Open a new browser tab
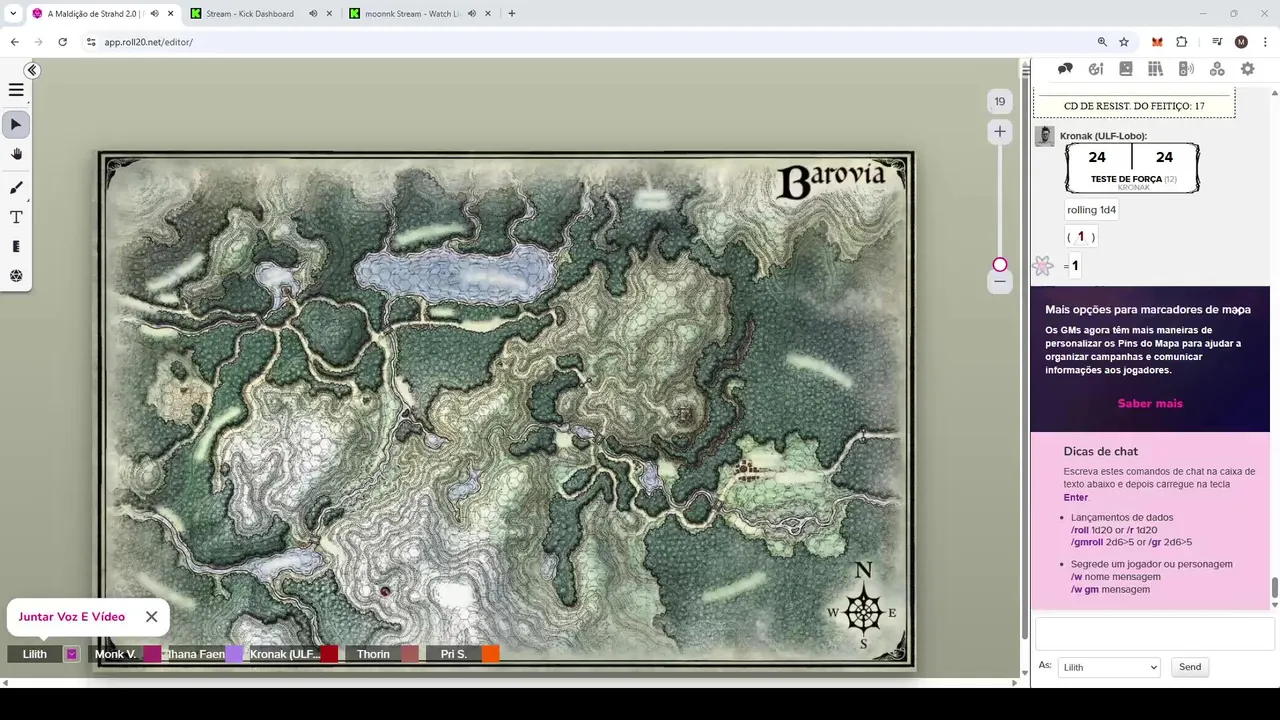This screenshot has height=720, width=1280. click(x=511, y=14)
